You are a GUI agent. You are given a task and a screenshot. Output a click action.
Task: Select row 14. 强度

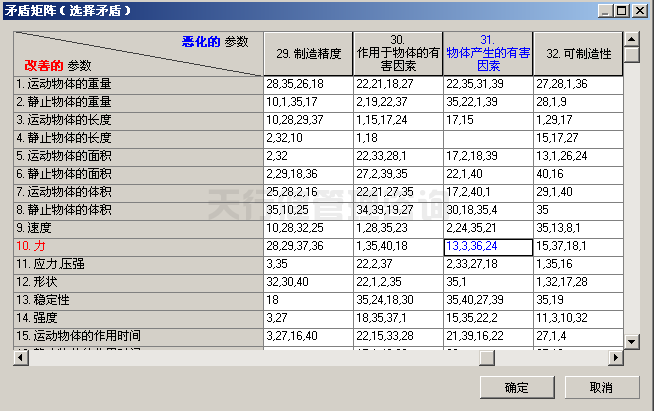138,318
